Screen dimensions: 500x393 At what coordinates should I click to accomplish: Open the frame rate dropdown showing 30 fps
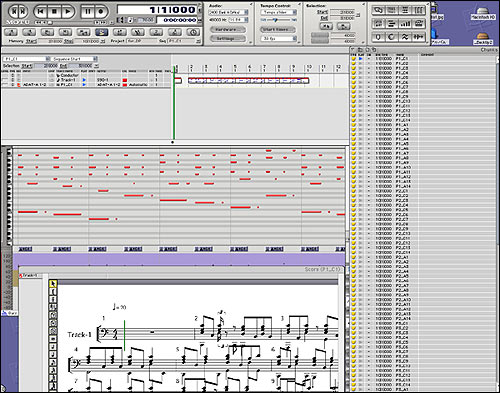pos(278,39)
